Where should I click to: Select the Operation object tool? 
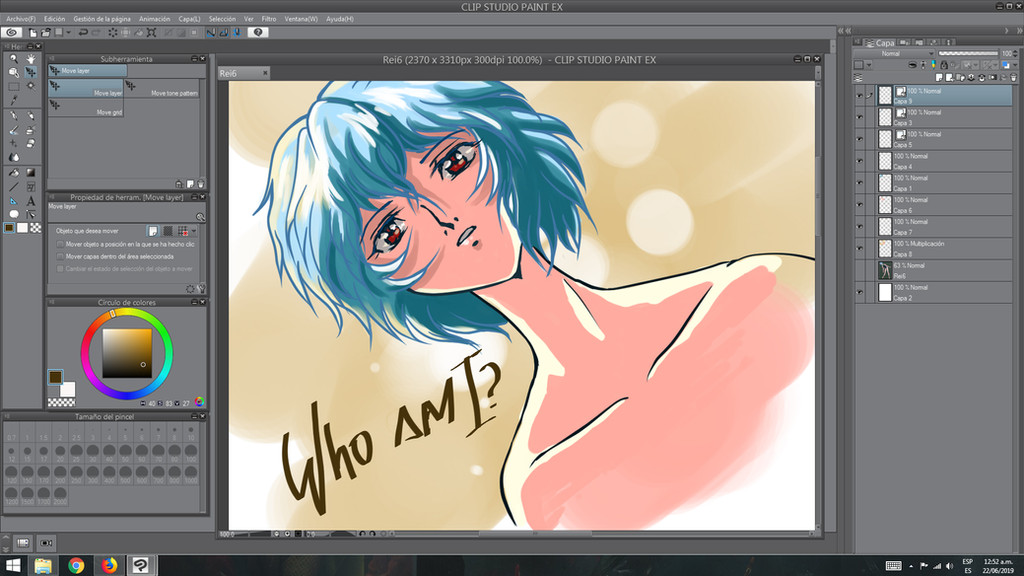(x=14, y=72)
